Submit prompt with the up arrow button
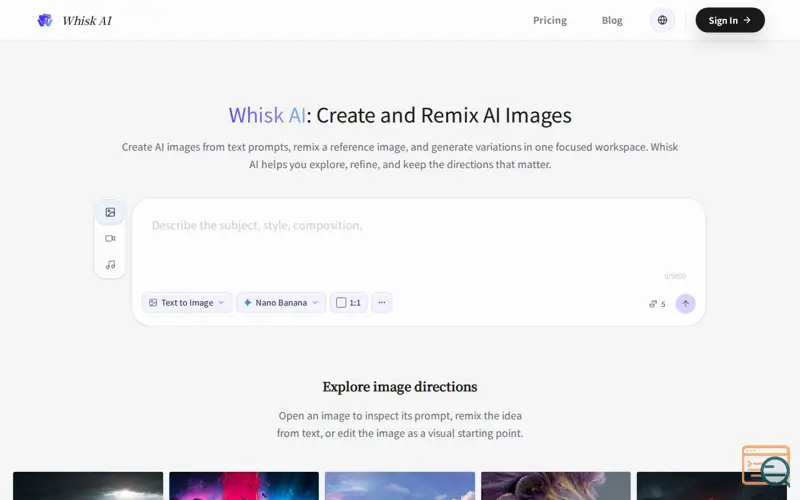 click(x=685, y=304)
